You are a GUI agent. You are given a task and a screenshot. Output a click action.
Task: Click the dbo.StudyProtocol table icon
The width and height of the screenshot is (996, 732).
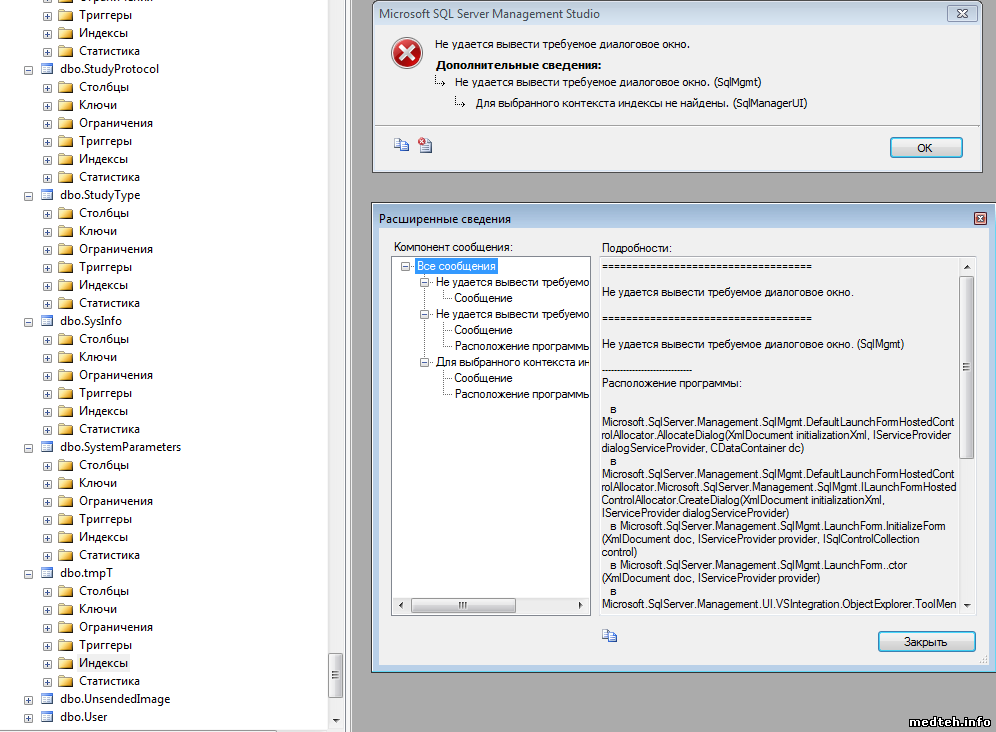(x=46, y=69)
